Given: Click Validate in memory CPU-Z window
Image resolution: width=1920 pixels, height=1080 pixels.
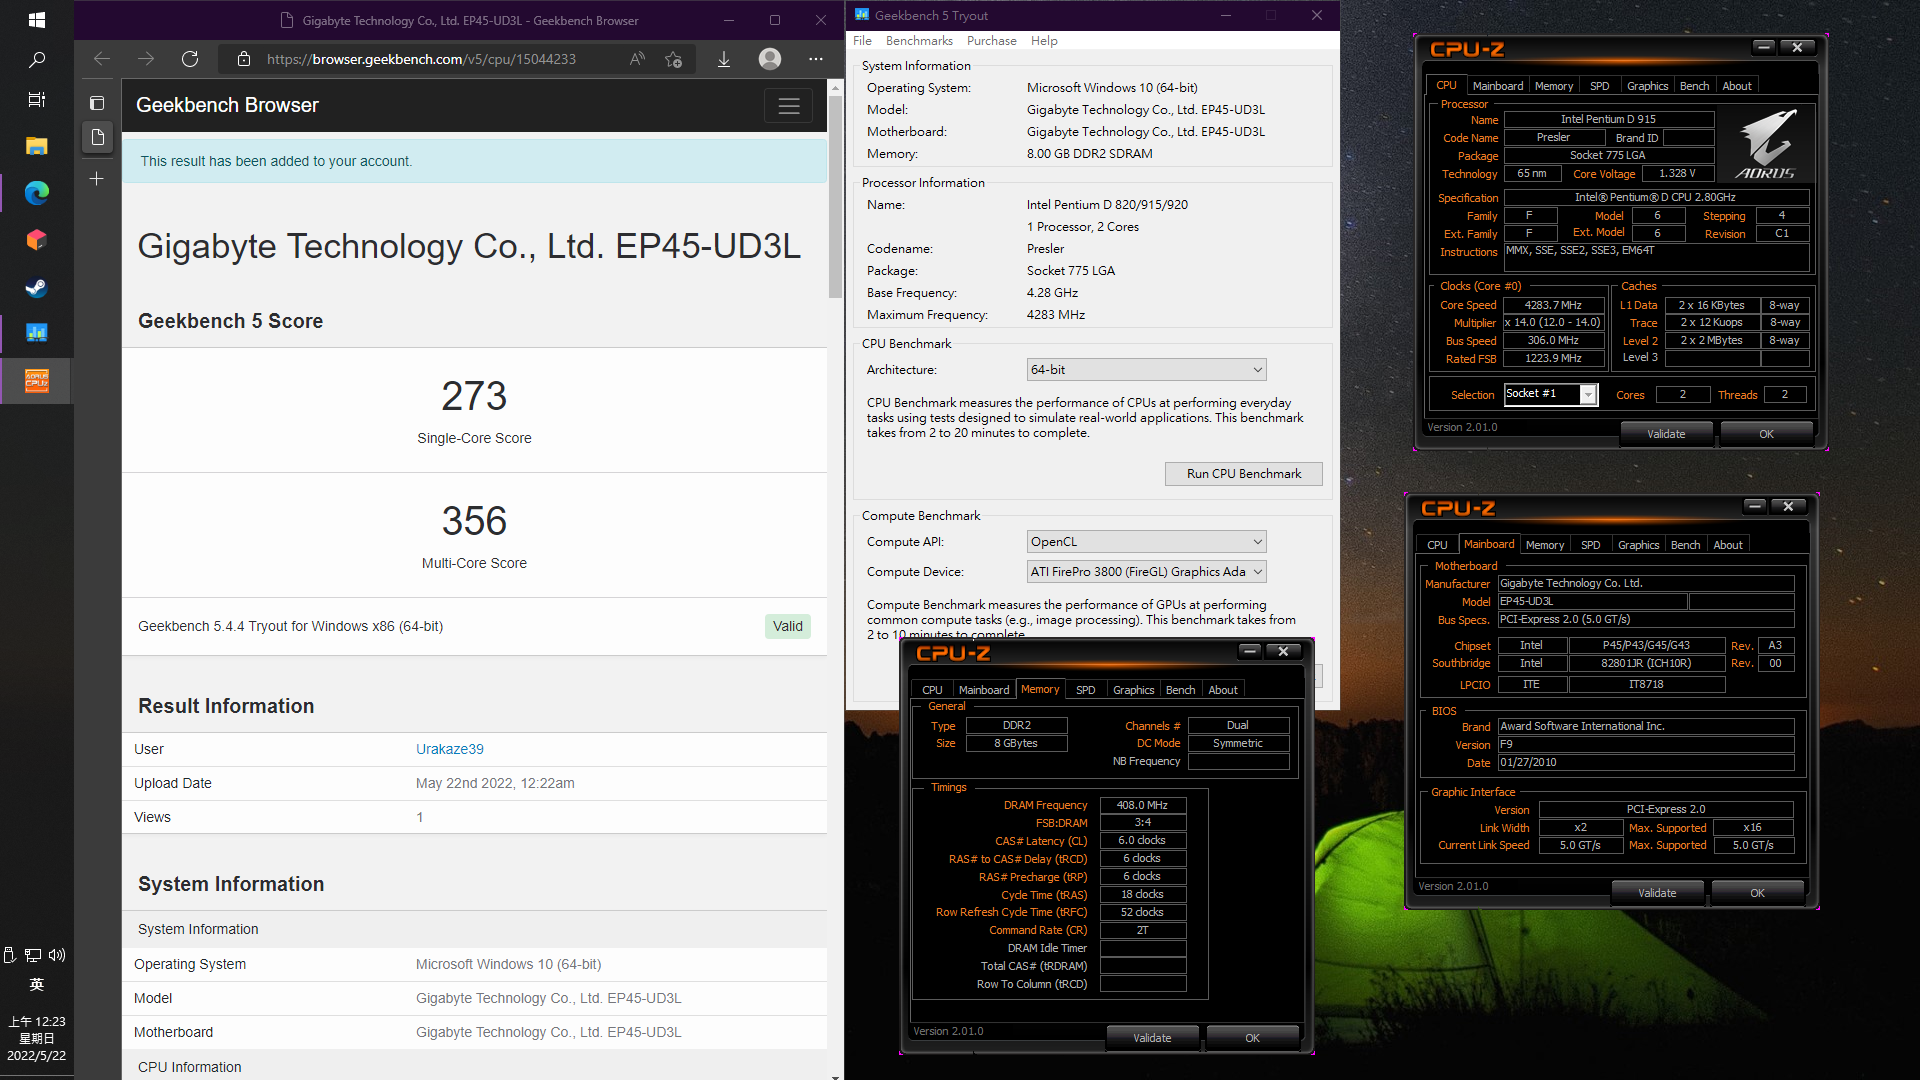Looking at the screenshot, I should [x=1152, y=1038].
